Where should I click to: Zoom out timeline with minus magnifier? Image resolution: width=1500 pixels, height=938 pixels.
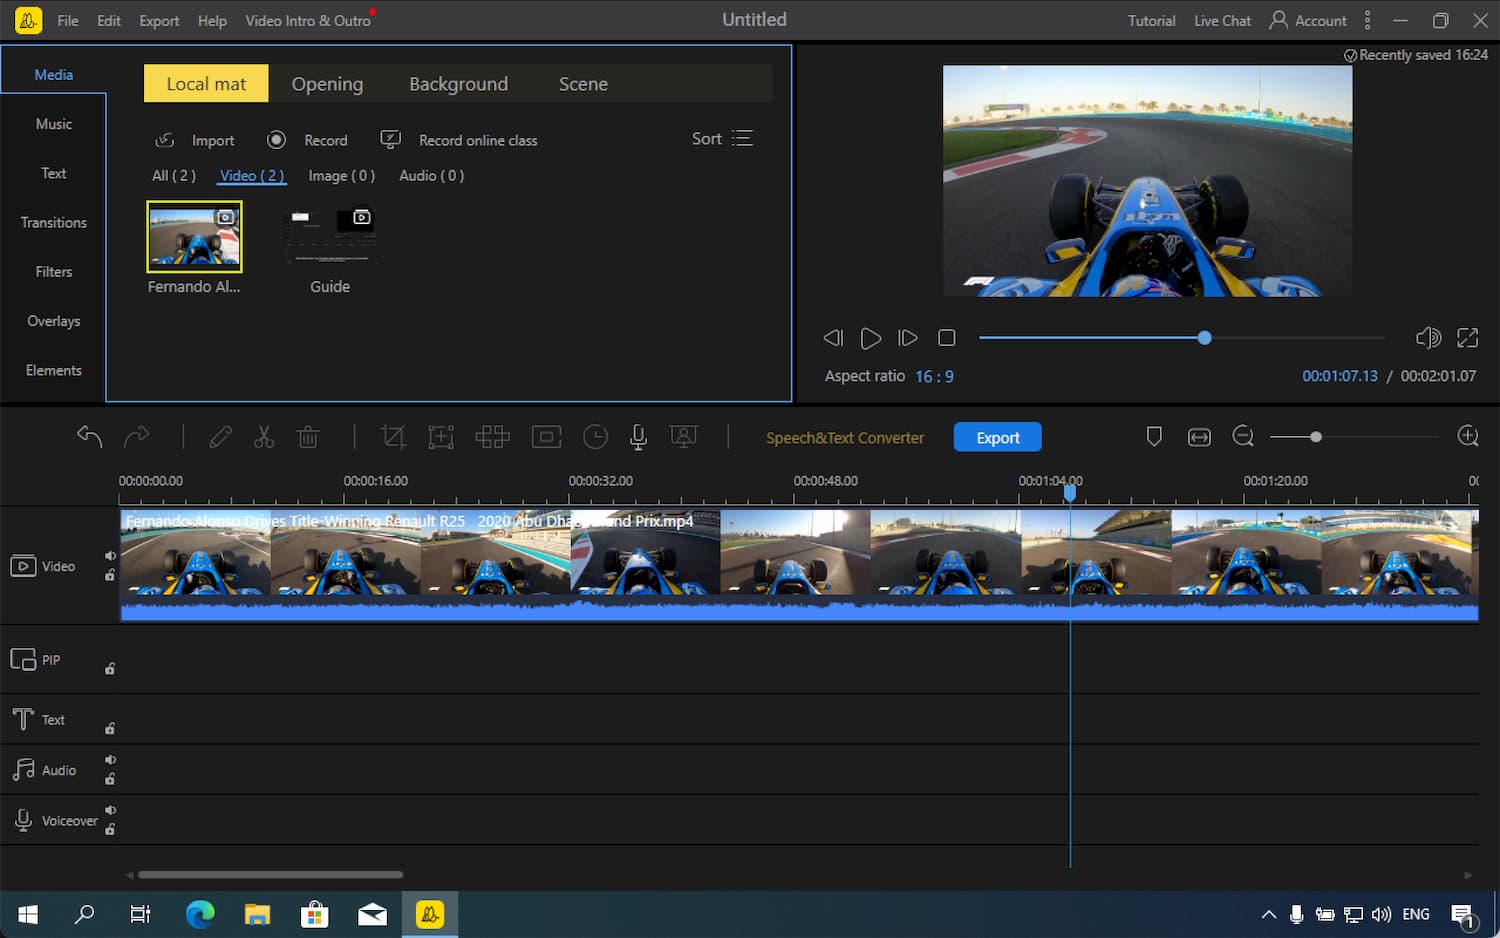(x=1243, y=436)
